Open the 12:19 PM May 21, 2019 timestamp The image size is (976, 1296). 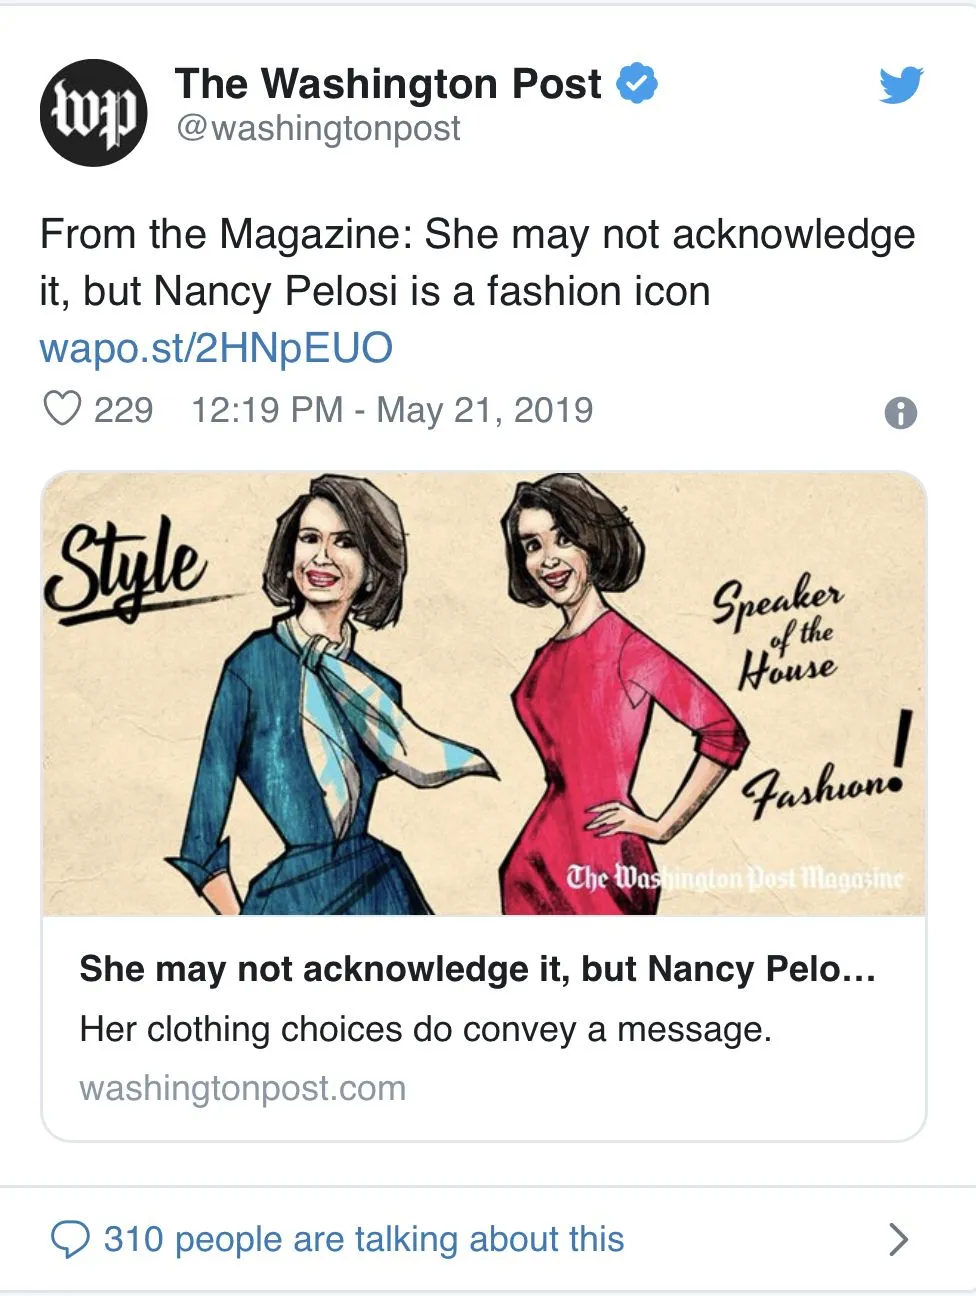tap(392, 410)
